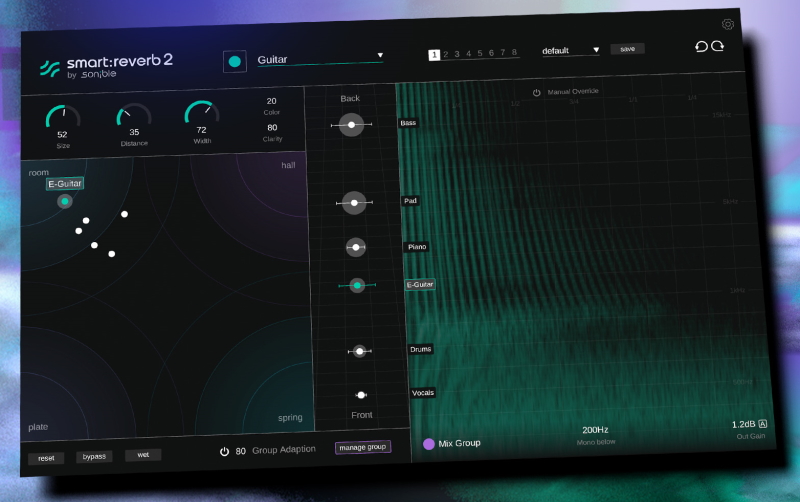
Task: Select state slot 3
Action: coord(457,54)
